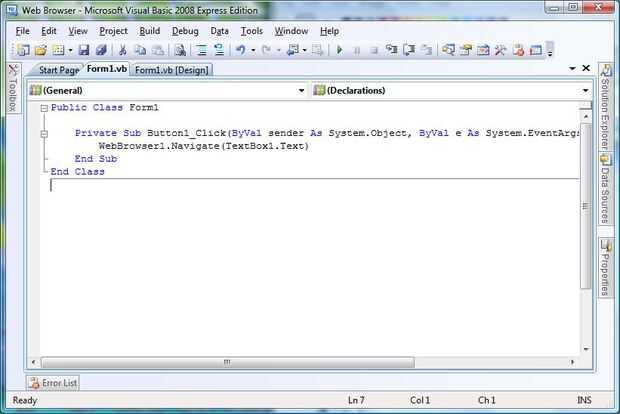Open the File menu

click(23, 31)
